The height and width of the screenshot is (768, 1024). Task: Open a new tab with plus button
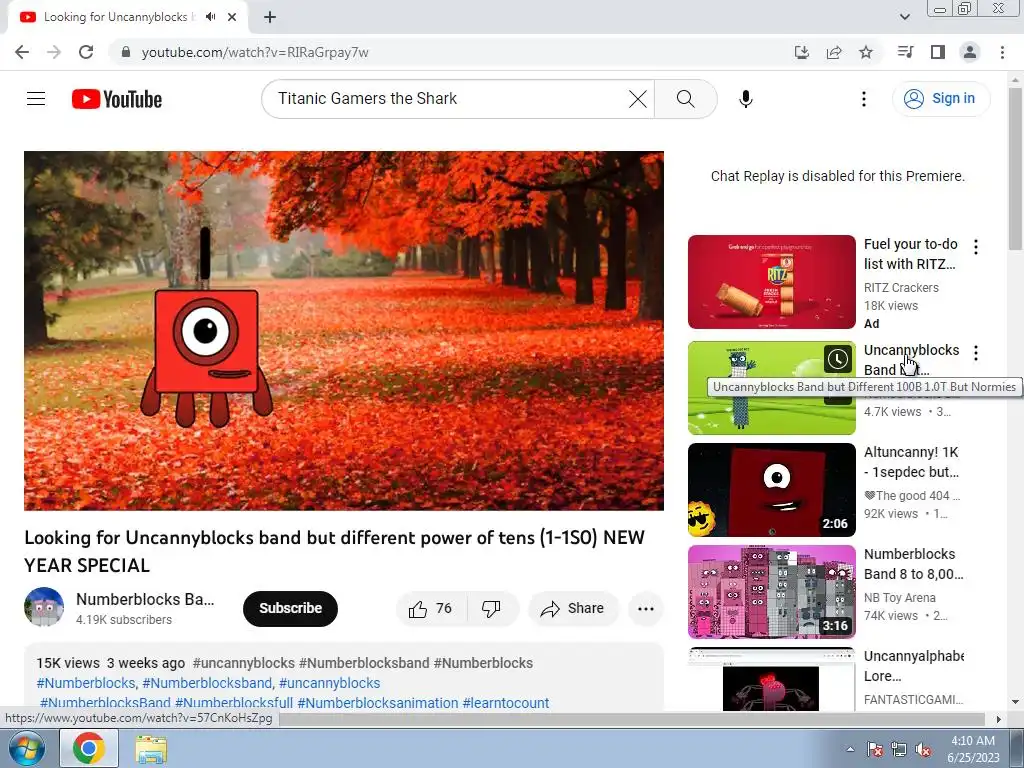coord(270,17)
